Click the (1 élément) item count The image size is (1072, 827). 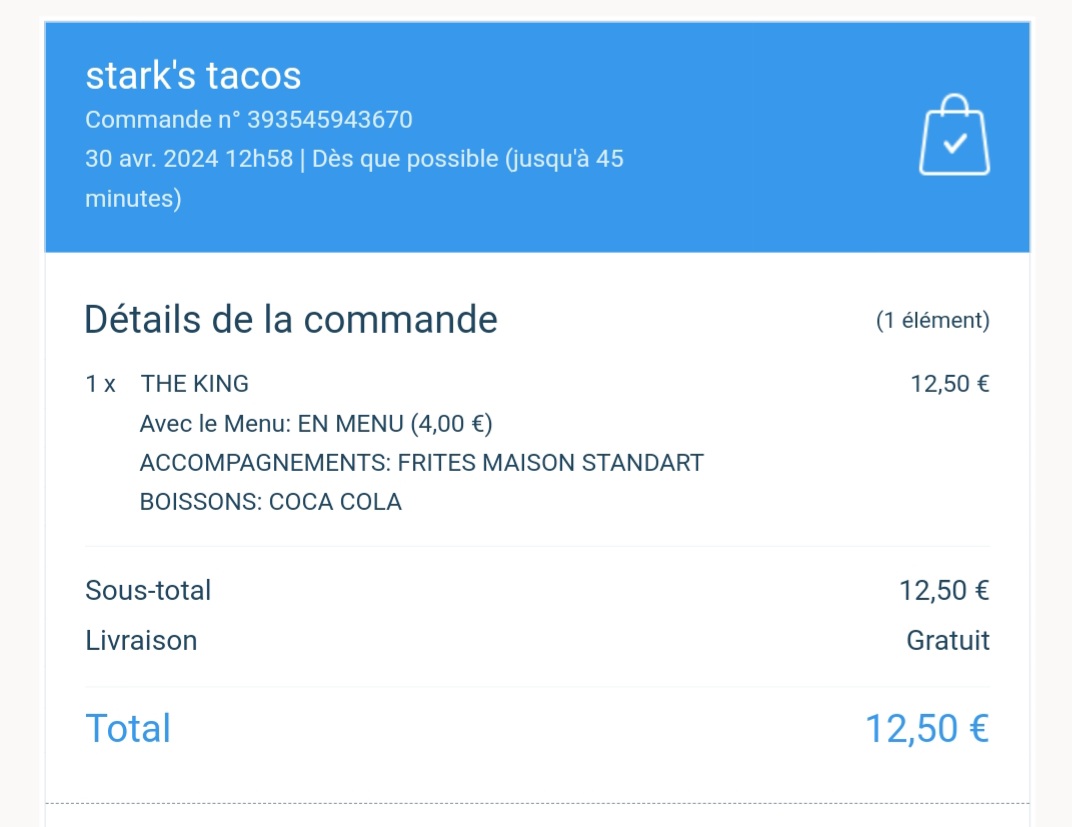(932, 321)
